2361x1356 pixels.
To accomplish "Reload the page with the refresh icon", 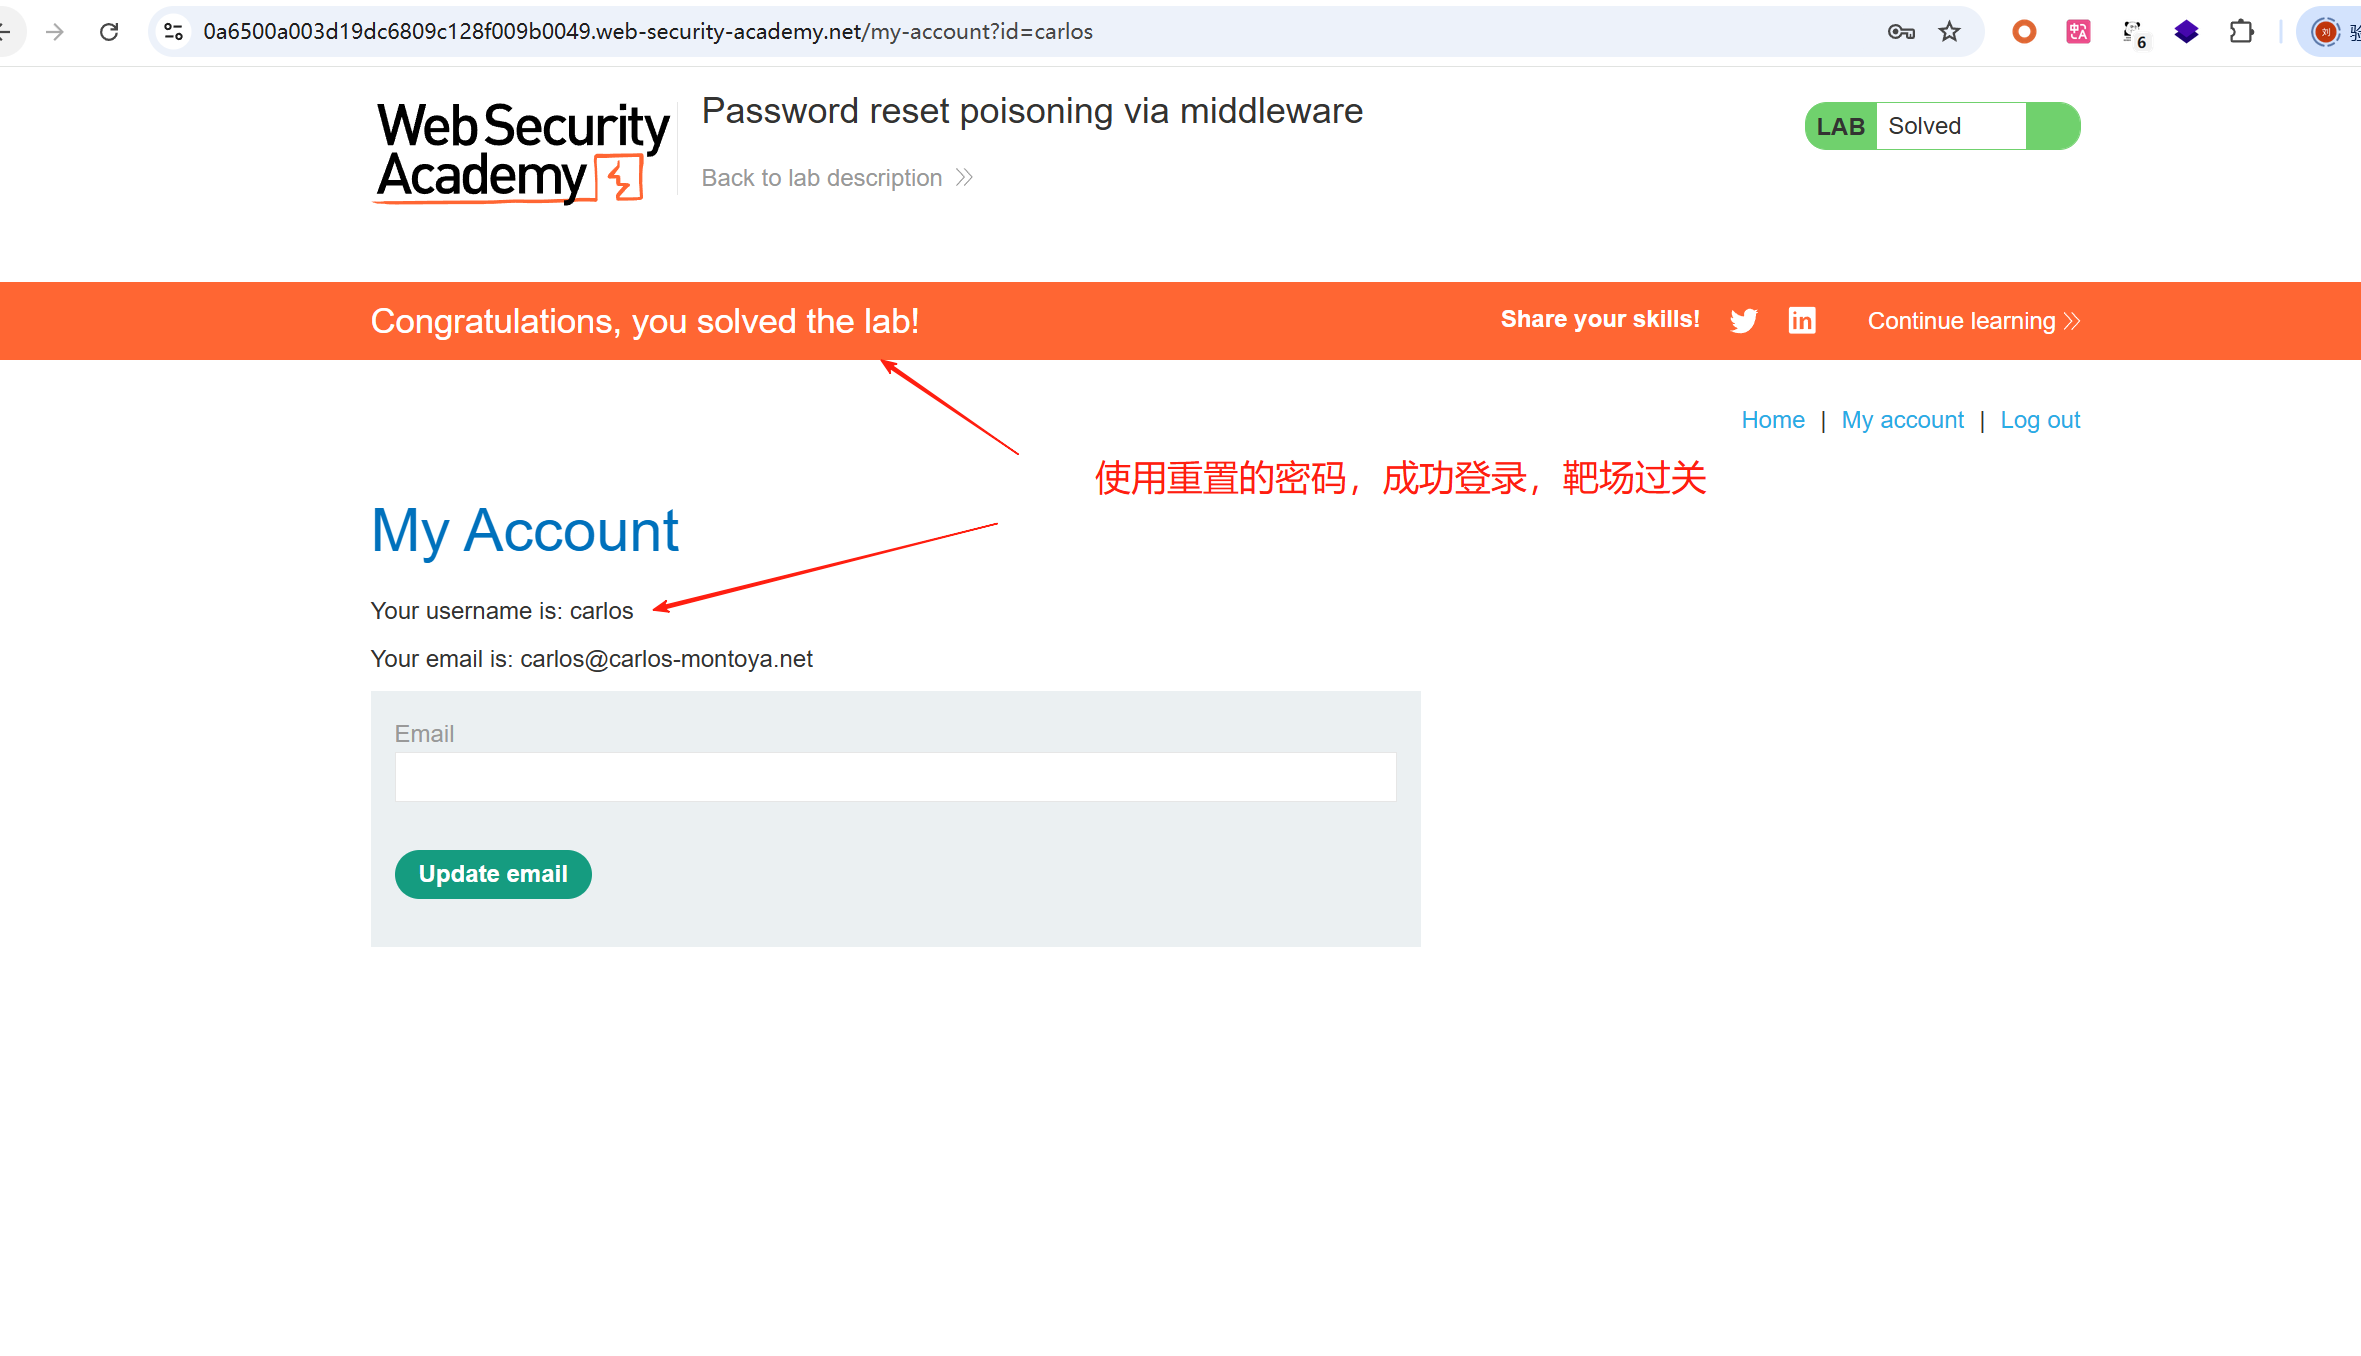I will point(109,32).
